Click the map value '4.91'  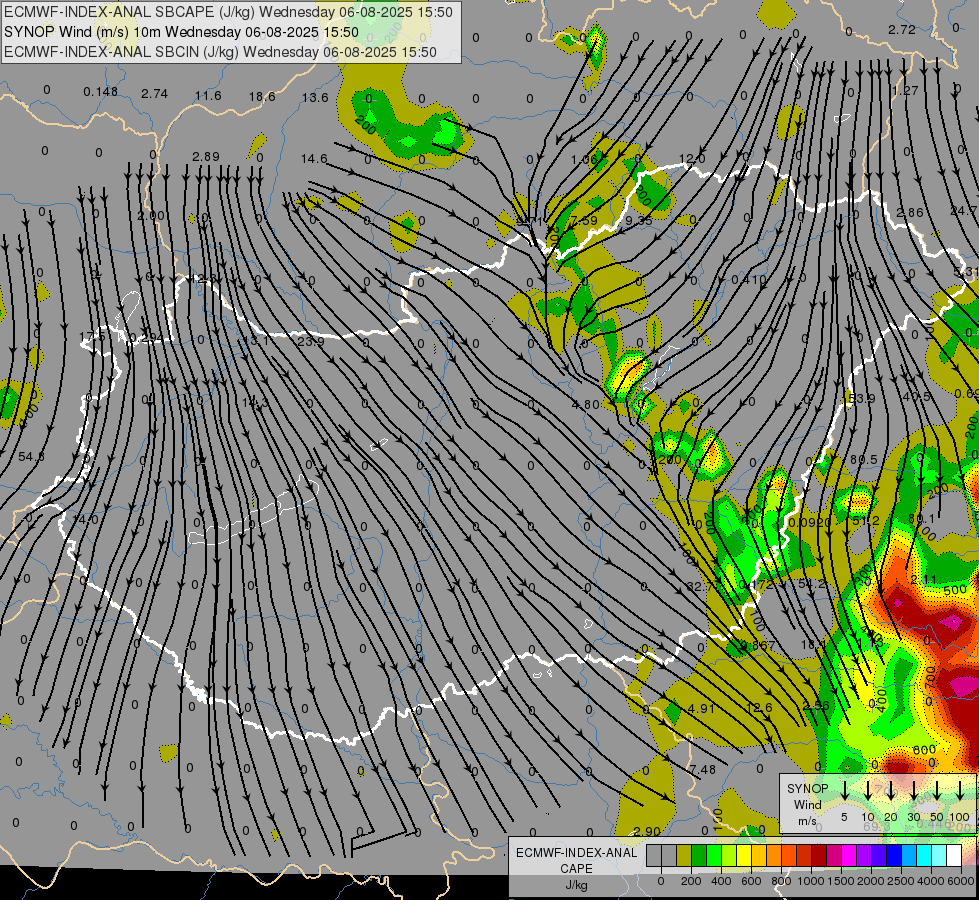point(701,708)
